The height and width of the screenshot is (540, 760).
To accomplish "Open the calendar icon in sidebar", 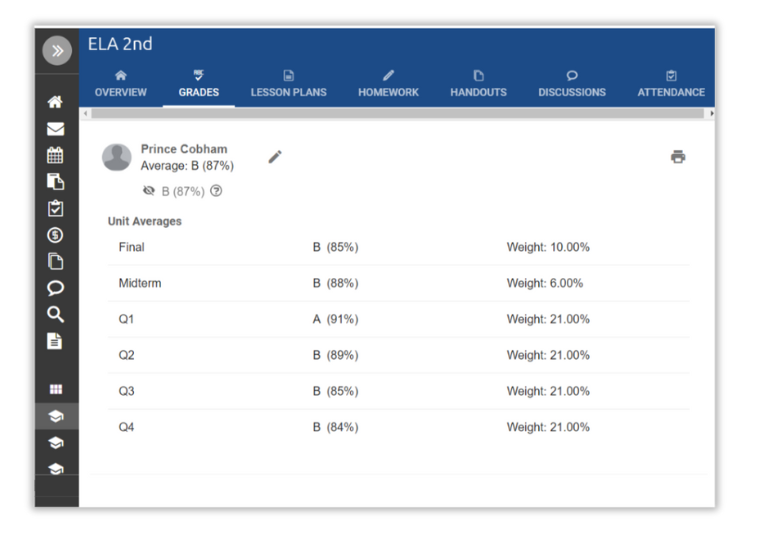I will point(56,155).
